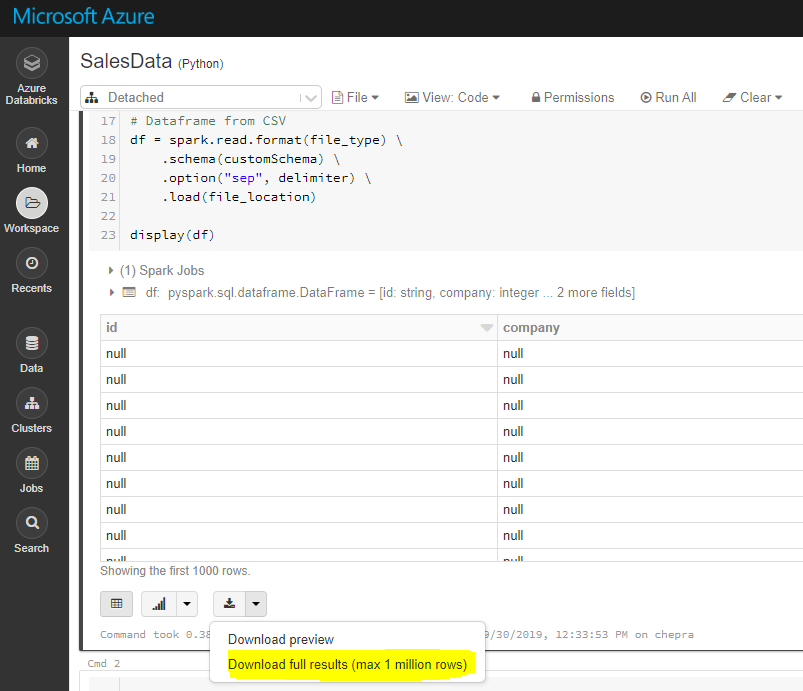
Task: Click the DataFrame table icon beside df
Action: [x=129, y=292]
